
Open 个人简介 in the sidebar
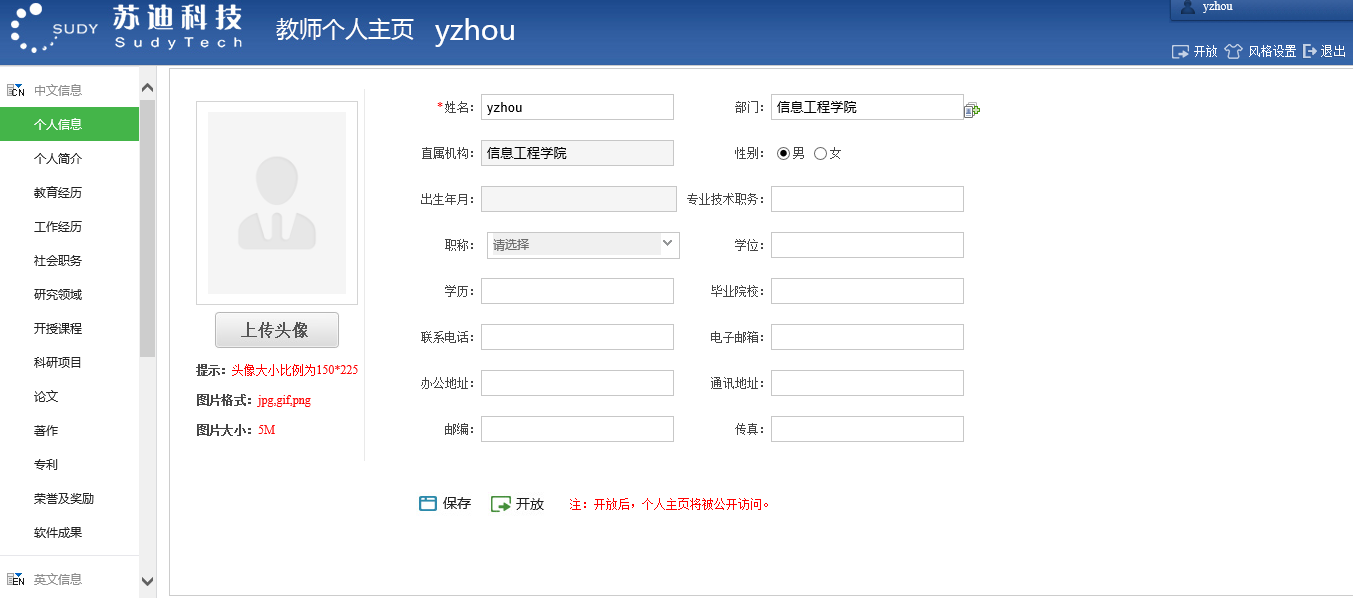coord(58,159)
